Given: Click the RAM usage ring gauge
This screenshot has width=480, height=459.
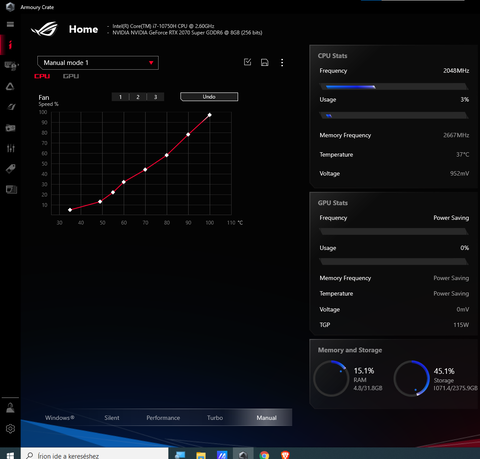Looking at the screenshot, I should tap(331, 378).
